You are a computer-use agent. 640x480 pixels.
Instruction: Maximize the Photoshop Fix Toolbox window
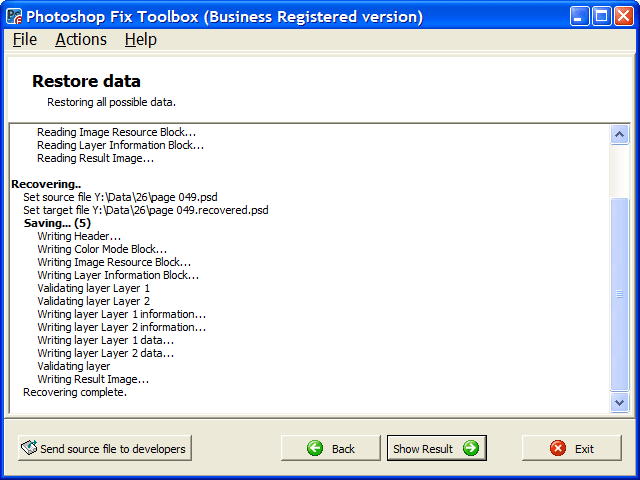602,17
